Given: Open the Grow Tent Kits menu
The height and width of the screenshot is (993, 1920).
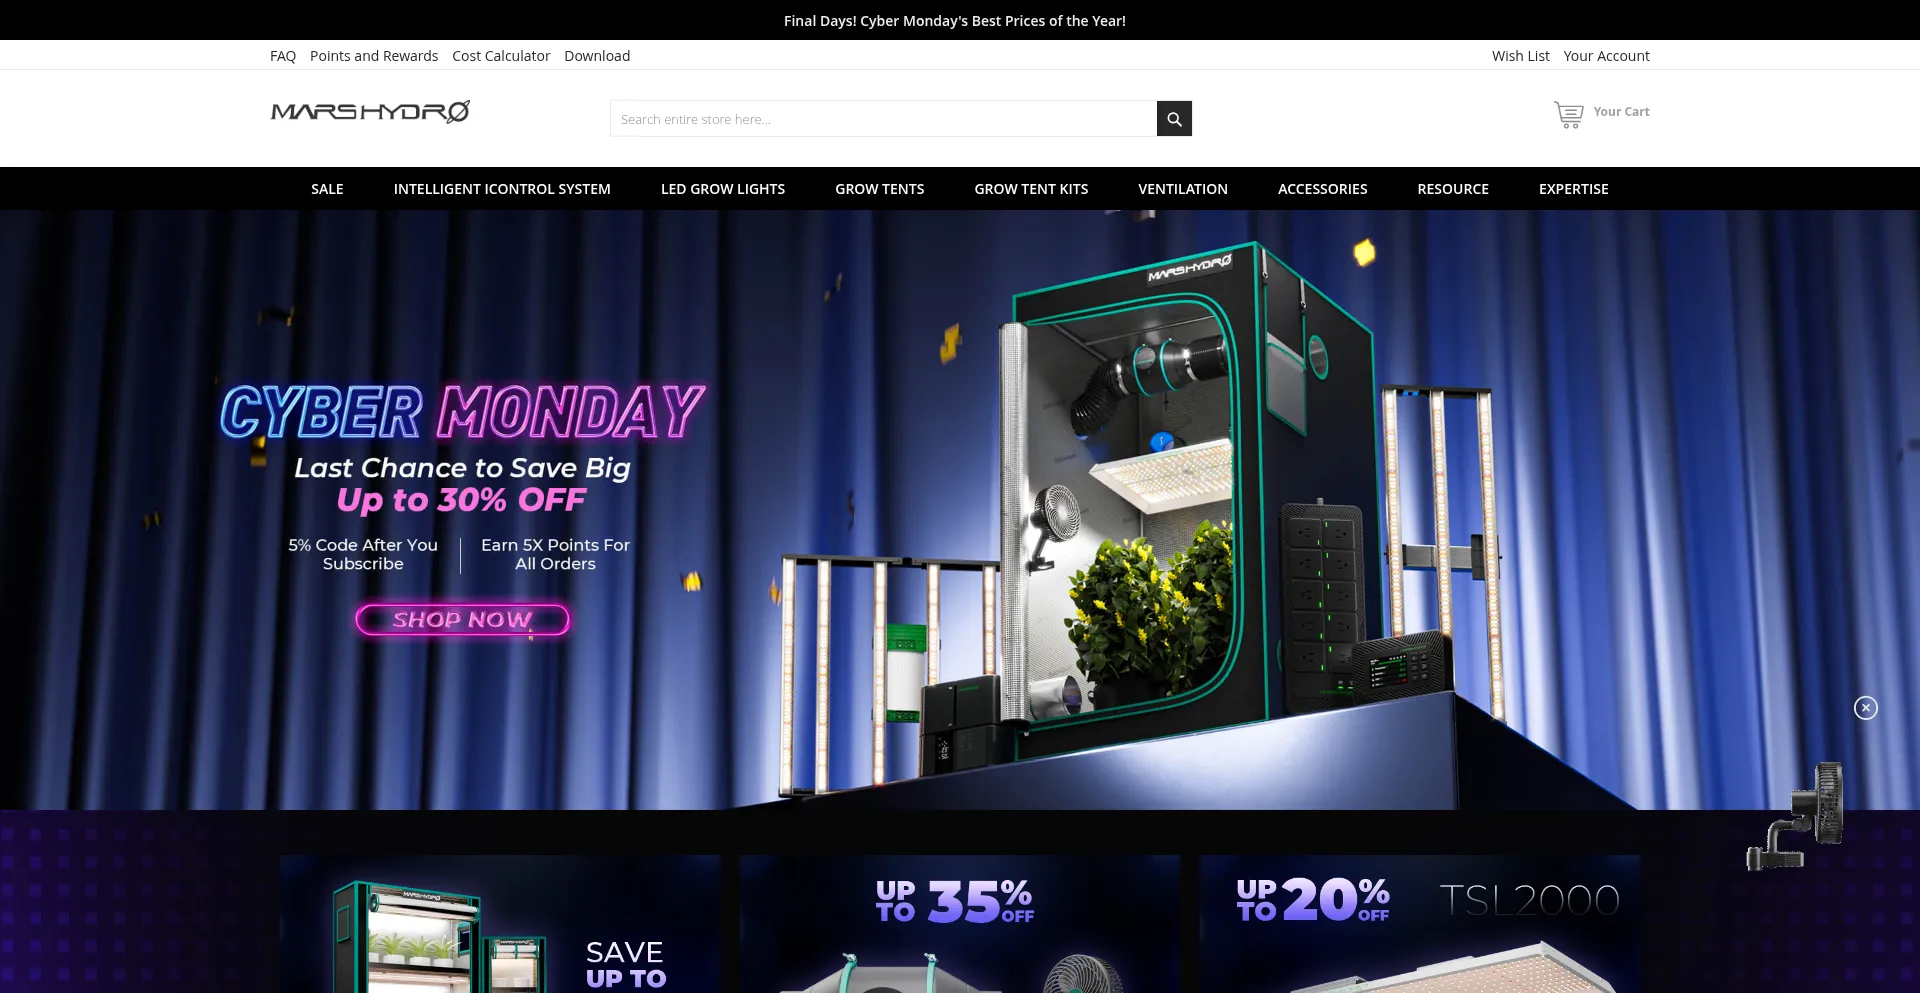Looking at the screenshot, I should point(1031,189).
